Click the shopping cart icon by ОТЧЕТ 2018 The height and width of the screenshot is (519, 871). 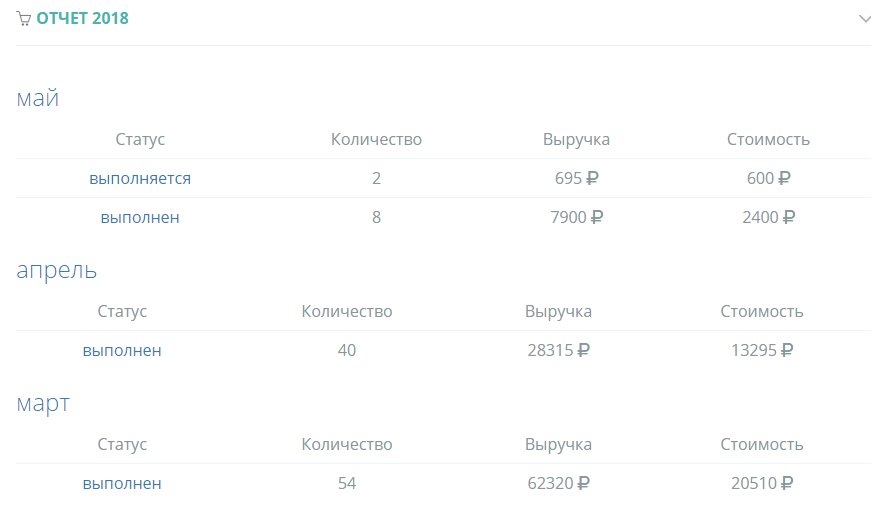[x=23, y=19]
